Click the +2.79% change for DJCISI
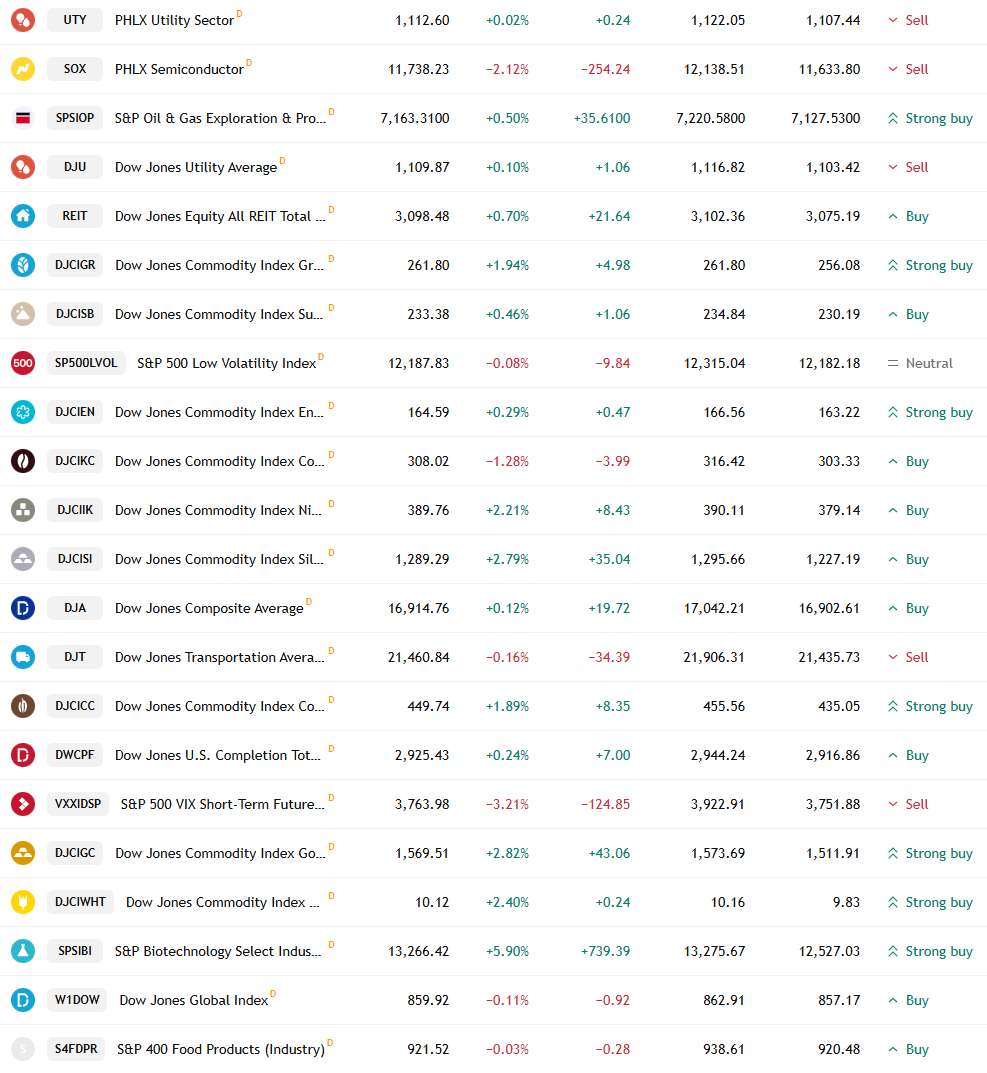This screenshot has width=987, height=1073. click(507, 559)
